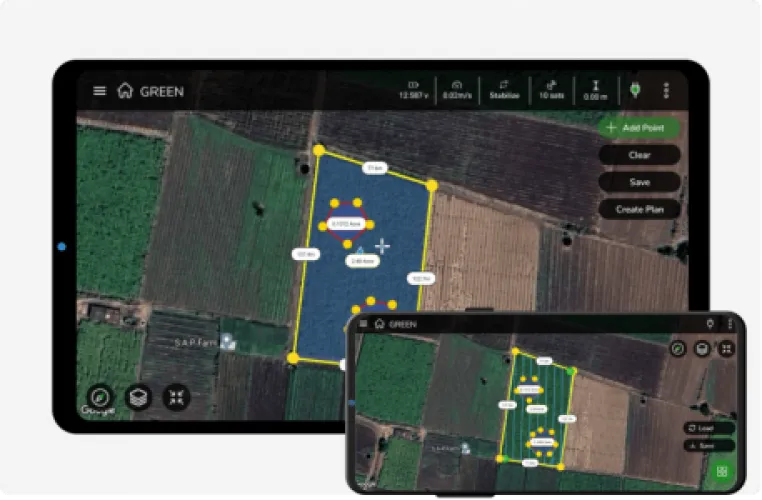The image size is (762, 500).
Task: Tap the fullscreen expand icon on tablet
Action: click(x=177, y=396)
